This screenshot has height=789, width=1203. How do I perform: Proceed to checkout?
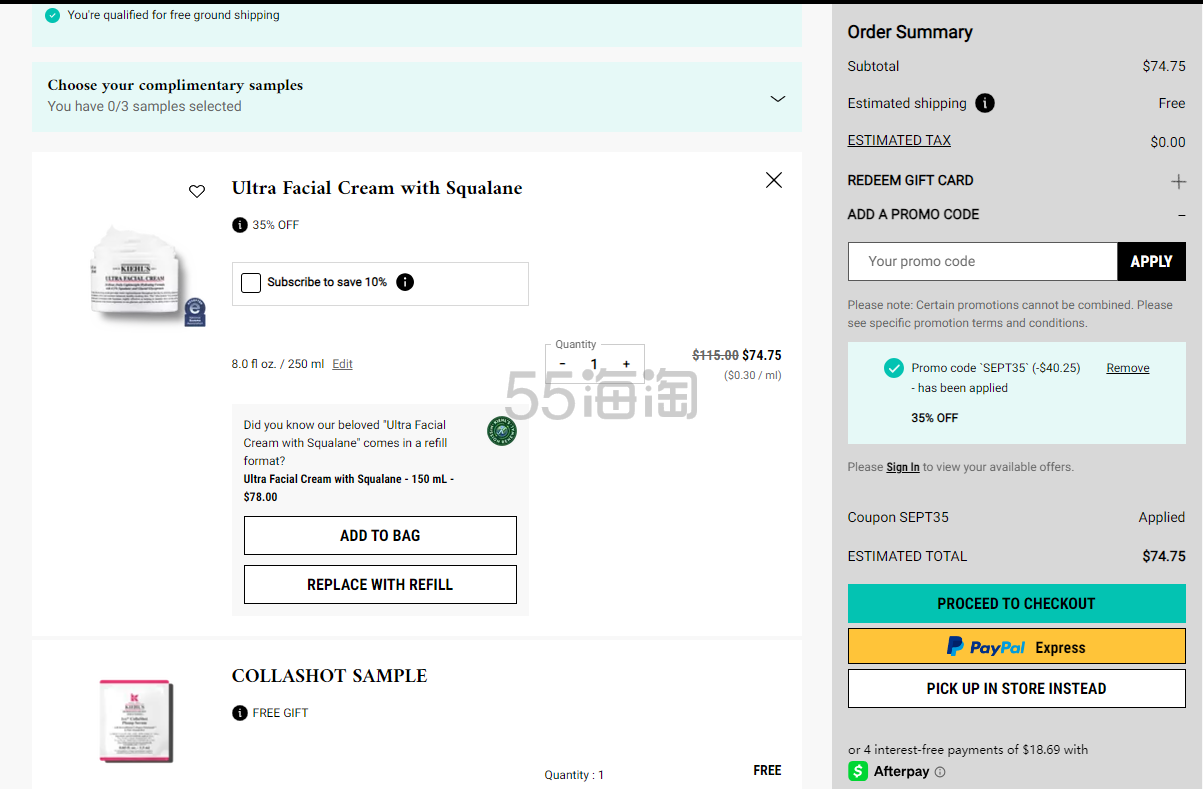pos(1017,604)
